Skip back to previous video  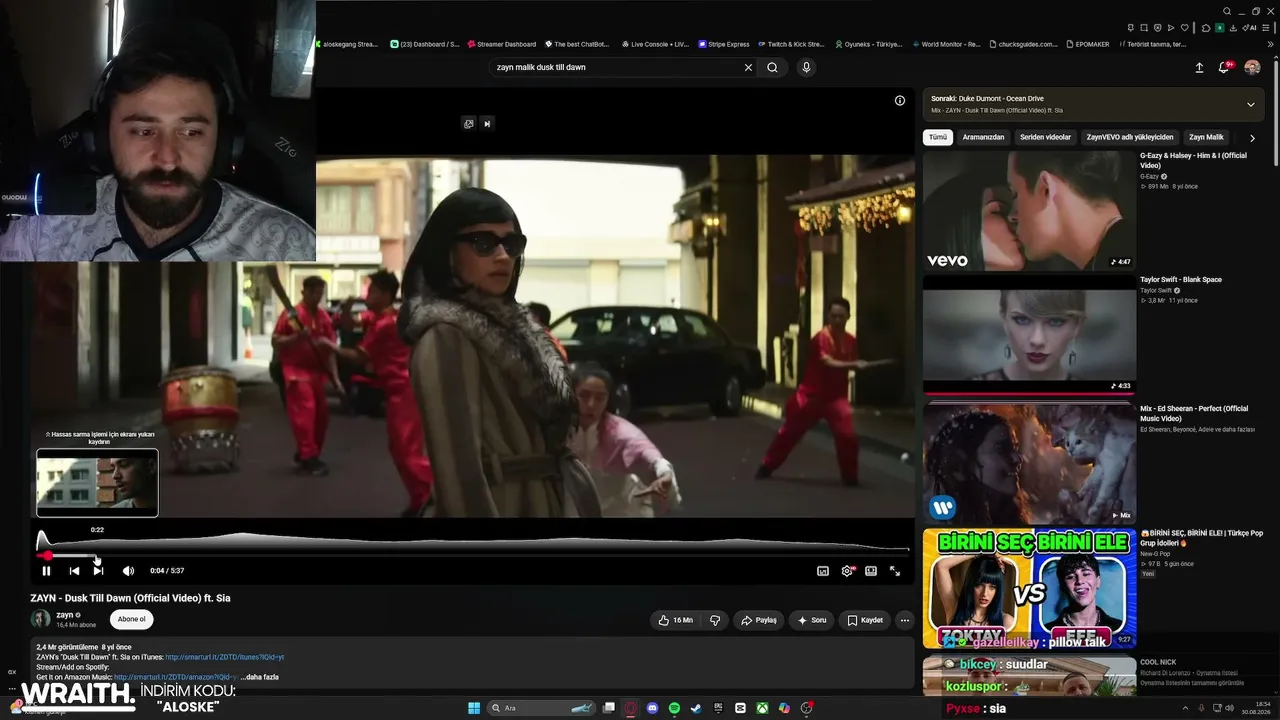tap(74, 571)
